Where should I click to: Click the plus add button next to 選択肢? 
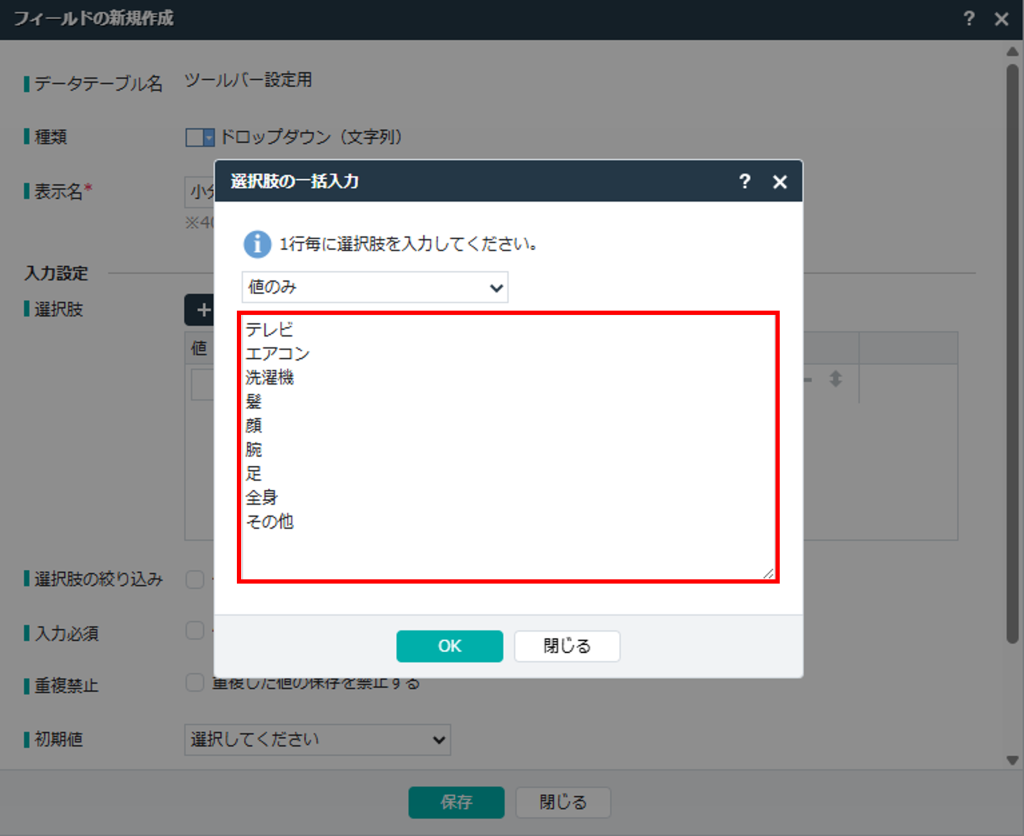click(x=202, y=310)
